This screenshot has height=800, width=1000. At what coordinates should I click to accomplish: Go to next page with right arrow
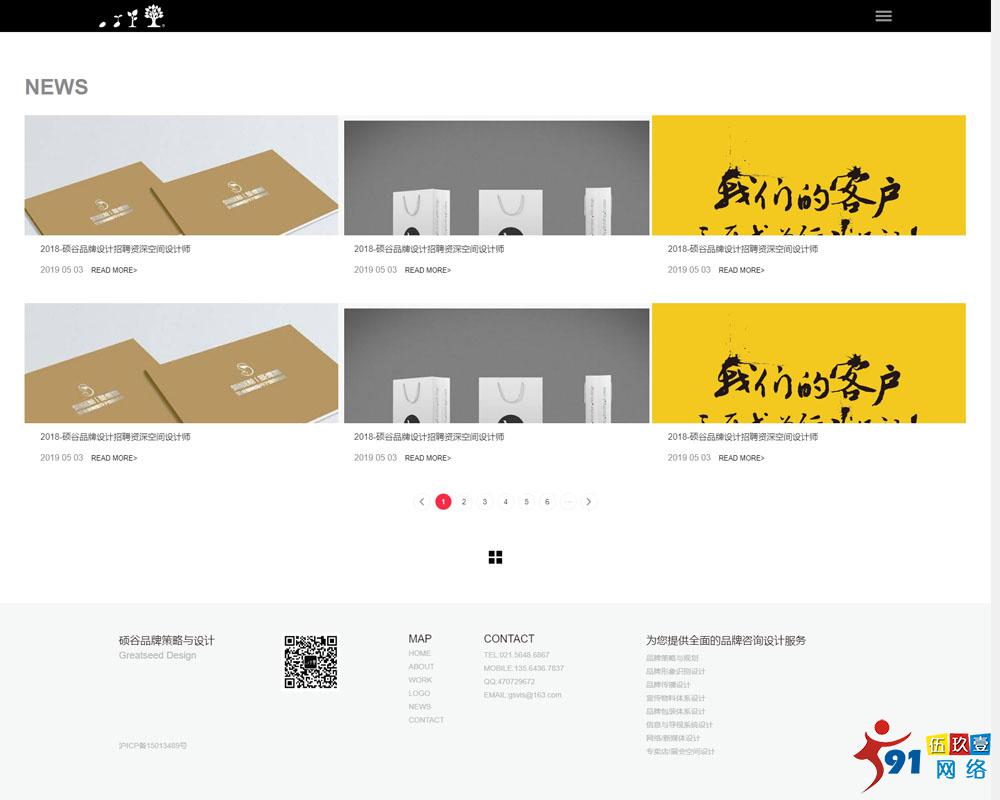pos(589,502)
